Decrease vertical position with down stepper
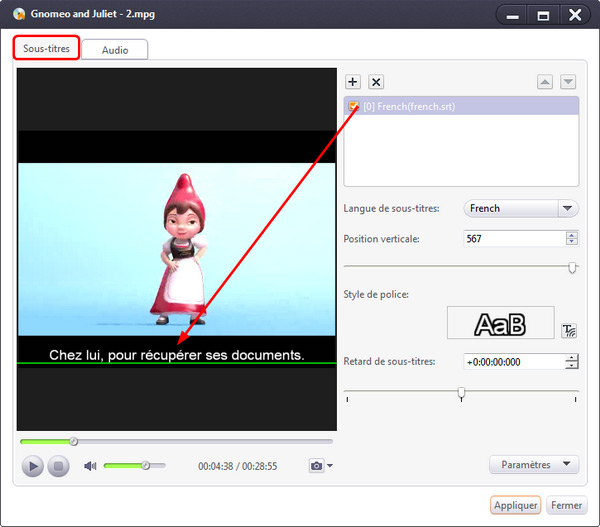The height and width of the screenshot is (527, 600). tap(572, 242)
